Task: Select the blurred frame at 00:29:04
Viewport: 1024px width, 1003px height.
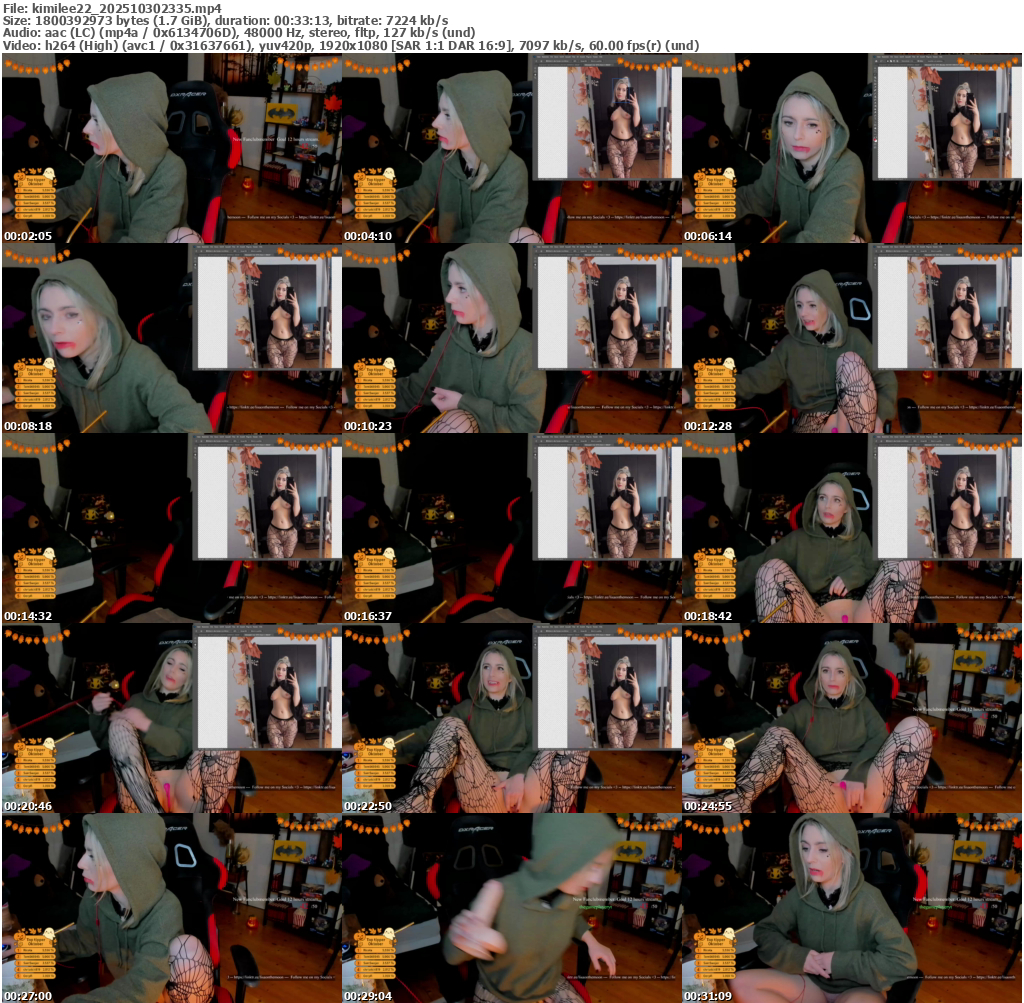Action: 511,908
